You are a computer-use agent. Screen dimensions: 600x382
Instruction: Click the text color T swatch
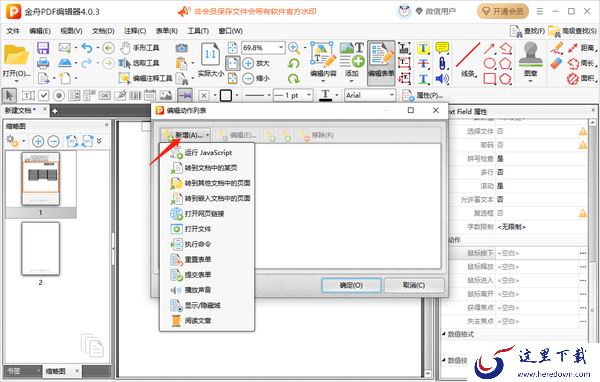(326, 95)
